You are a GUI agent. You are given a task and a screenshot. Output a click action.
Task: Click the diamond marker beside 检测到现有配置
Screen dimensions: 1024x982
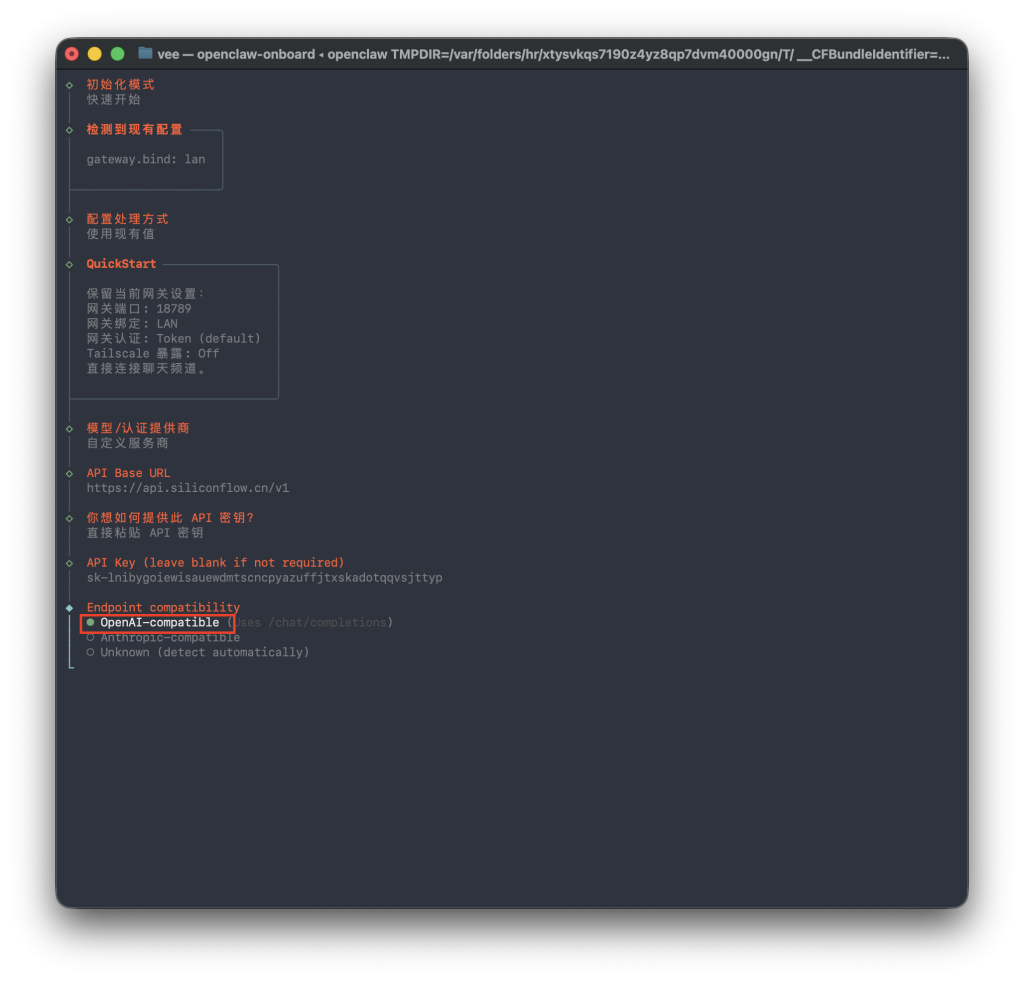(x=69, y=130)
